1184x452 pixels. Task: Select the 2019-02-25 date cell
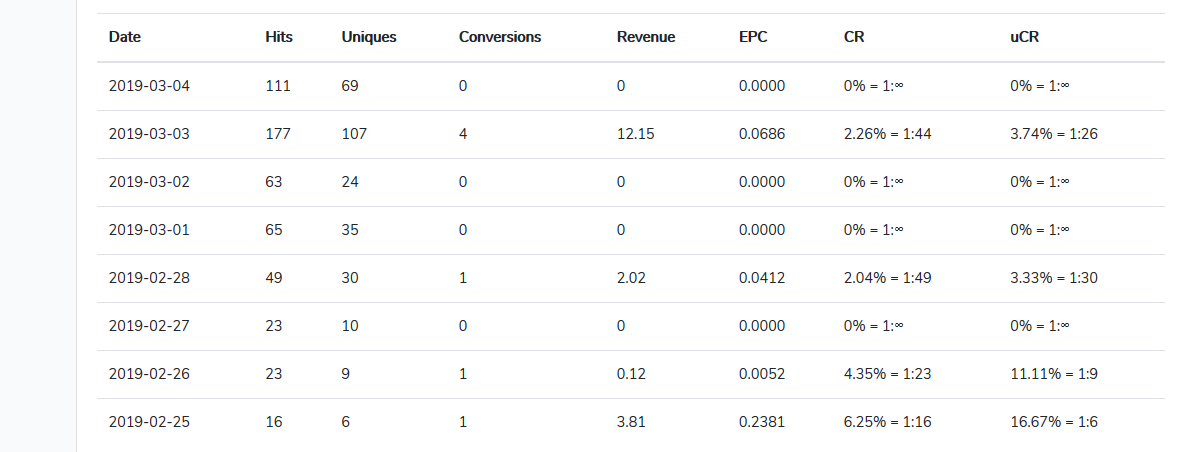tap(150, 422)
